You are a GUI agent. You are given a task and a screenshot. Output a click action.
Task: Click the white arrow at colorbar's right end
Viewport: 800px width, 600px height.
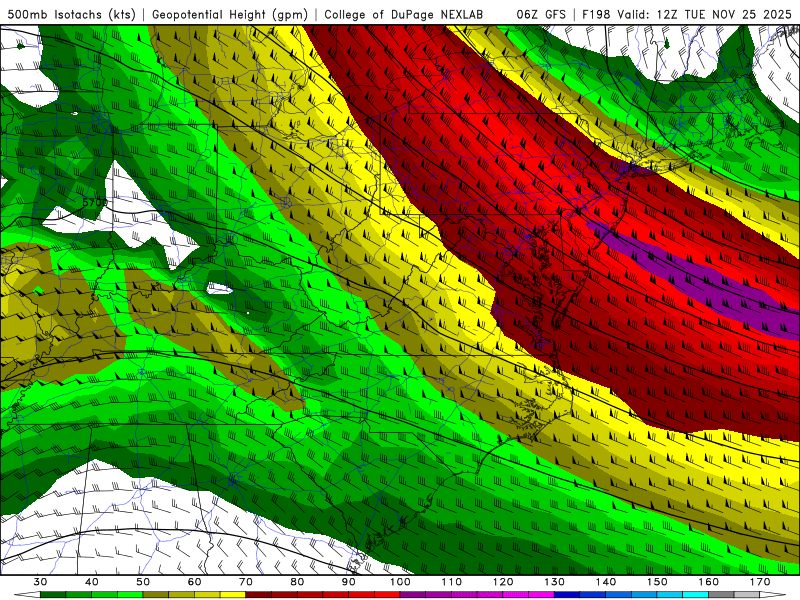tap(773, 594)
